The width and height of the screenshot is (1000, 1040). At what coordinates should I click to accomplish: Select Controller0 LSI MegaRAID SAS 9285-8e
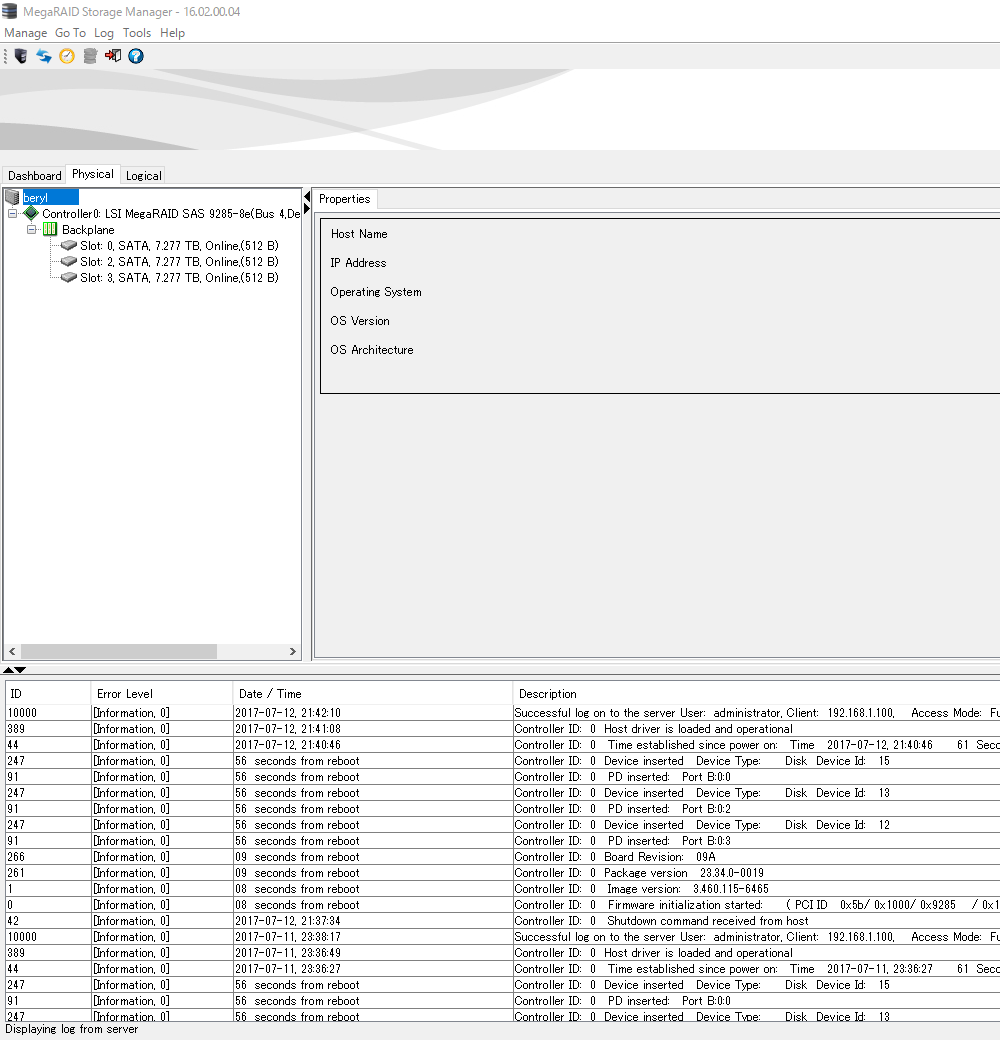coord(171,214)
